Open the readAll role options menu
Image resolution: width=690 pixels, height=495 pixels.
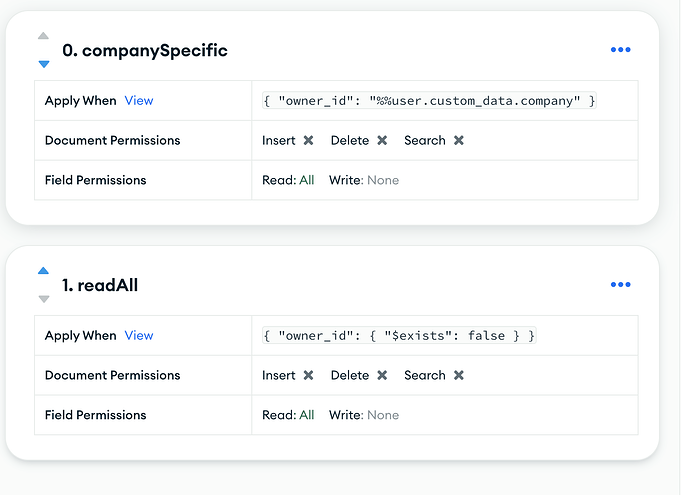tap(620, 285)
